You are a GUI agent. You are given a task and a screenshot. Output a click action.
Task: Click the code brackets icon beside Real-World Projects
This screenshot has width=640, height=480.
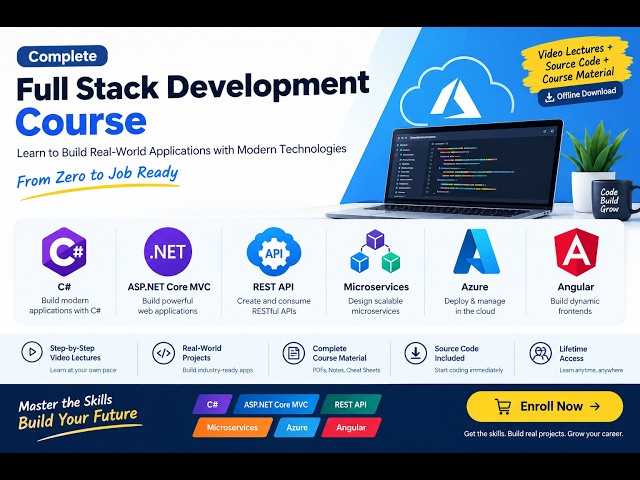(x=163, y=353)
